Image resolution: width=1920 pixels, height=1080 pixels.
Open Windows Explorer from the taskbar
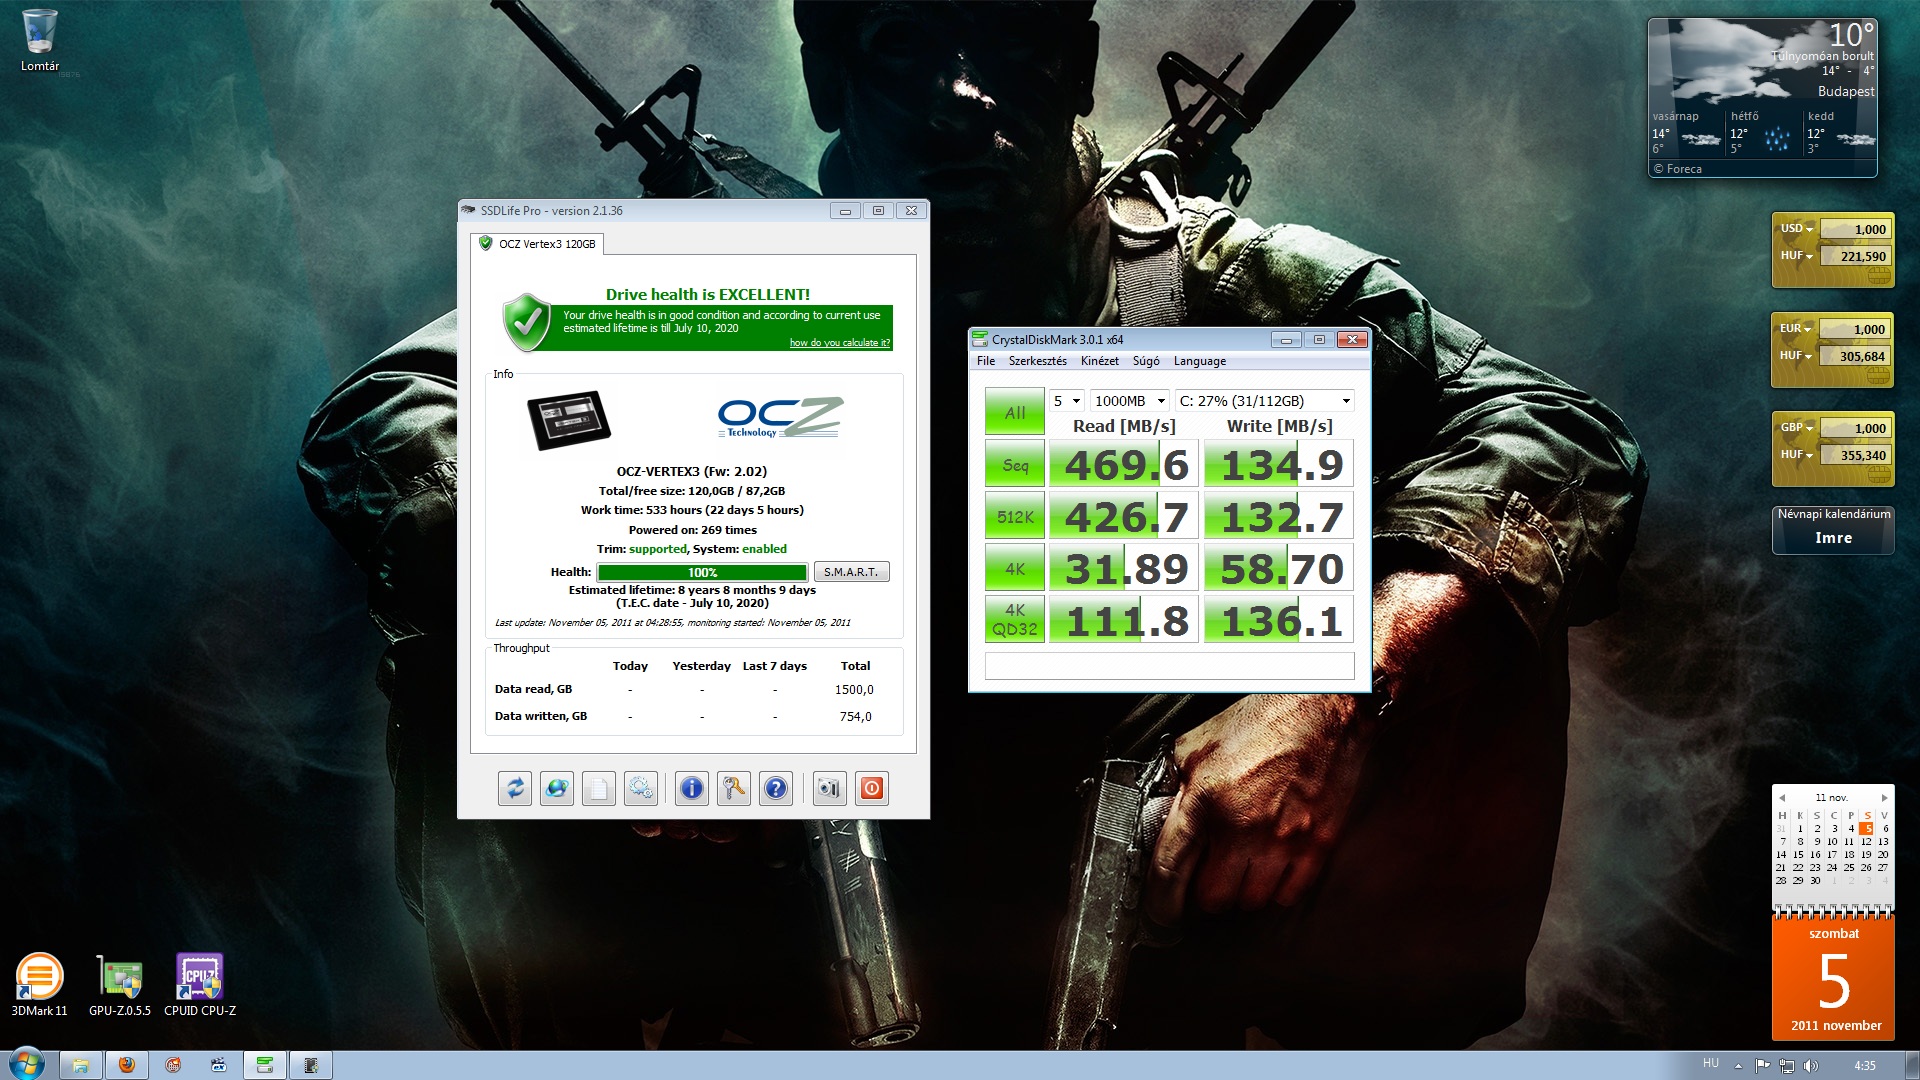click(x=81, y=1065)
